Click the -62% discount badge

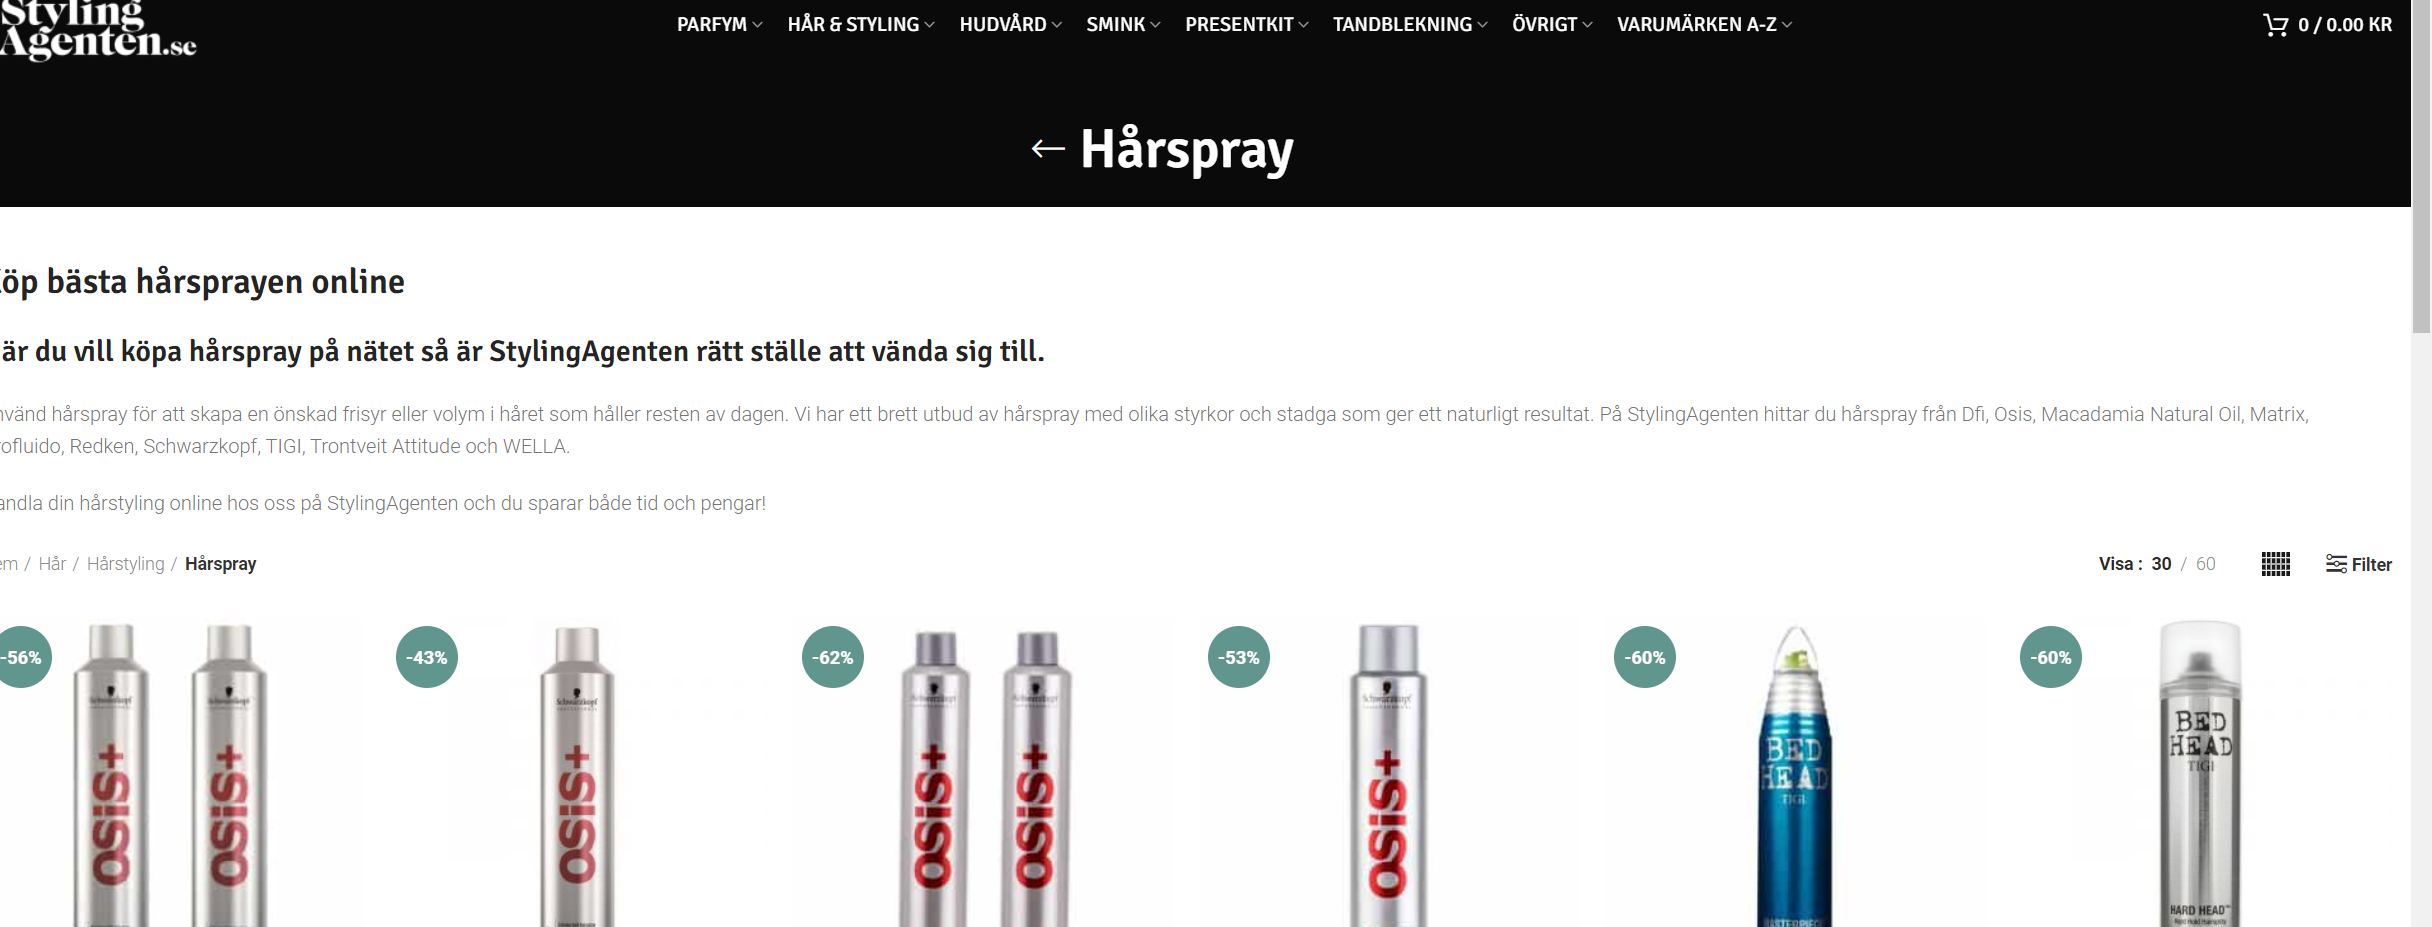click(x=833, y=657)
